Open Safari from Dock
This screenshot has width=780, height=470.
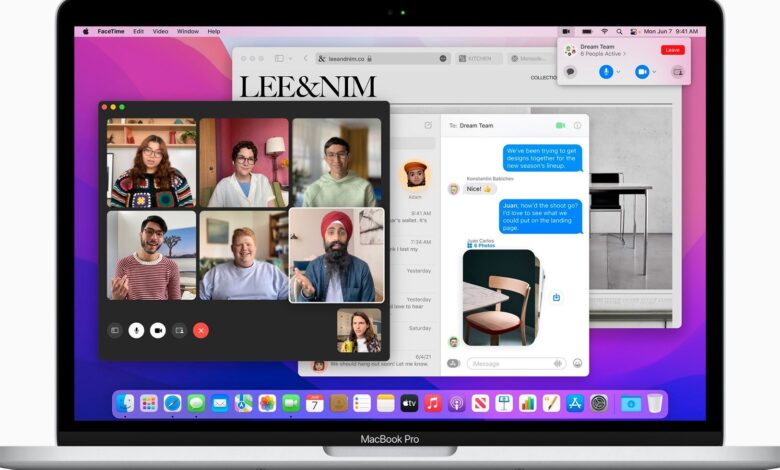coord(173,403)
